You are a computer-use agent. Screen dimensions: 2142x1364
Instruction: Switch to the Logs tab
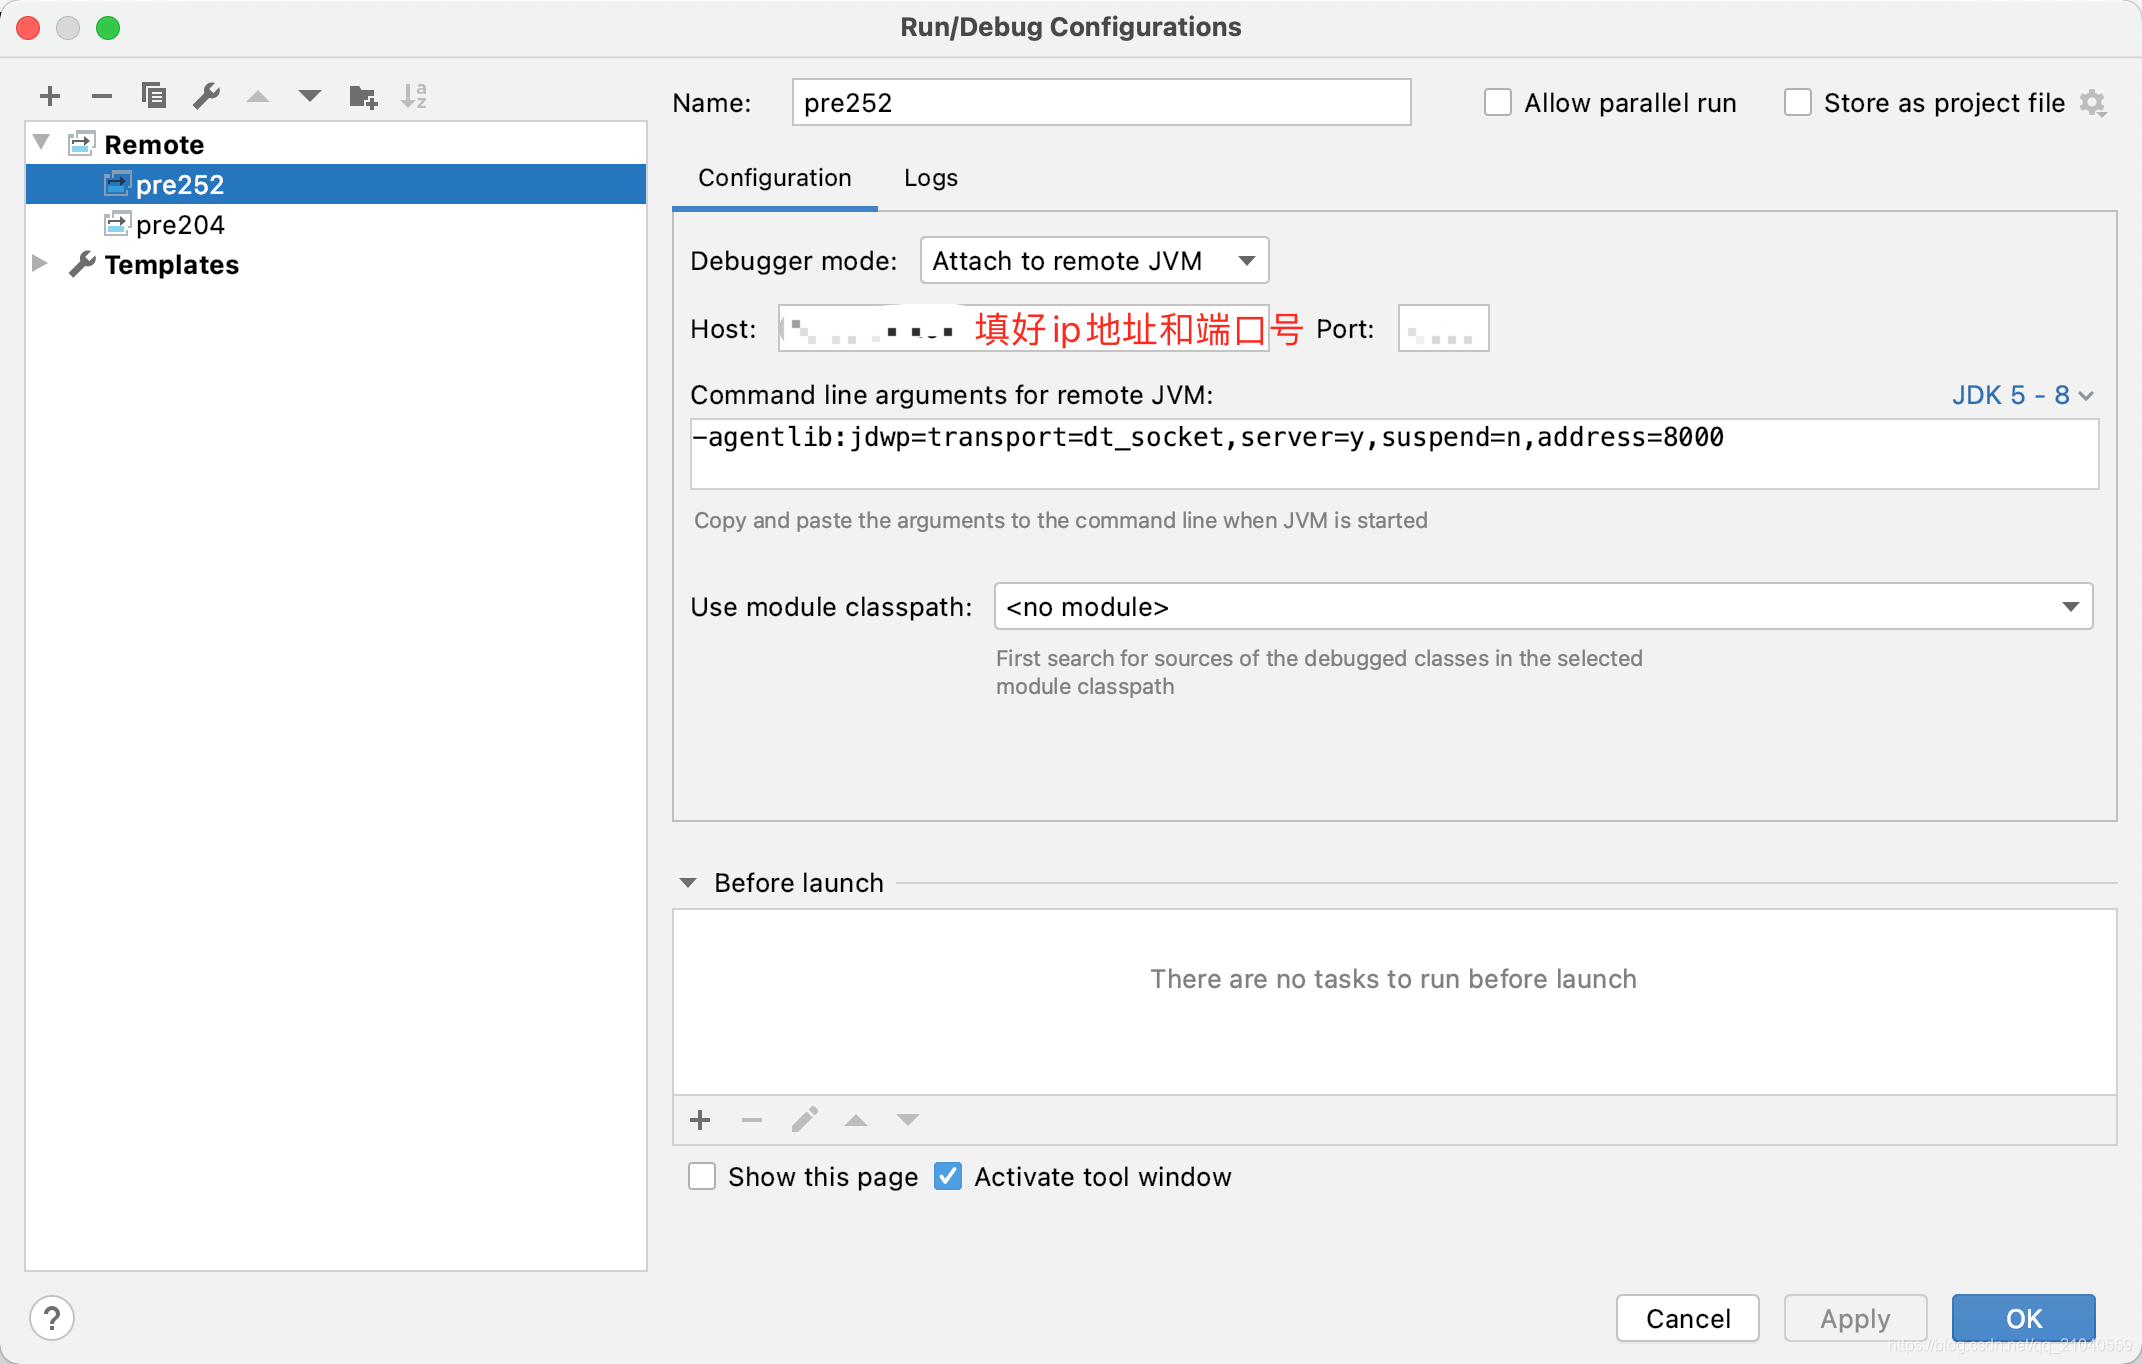click(932, 176)
